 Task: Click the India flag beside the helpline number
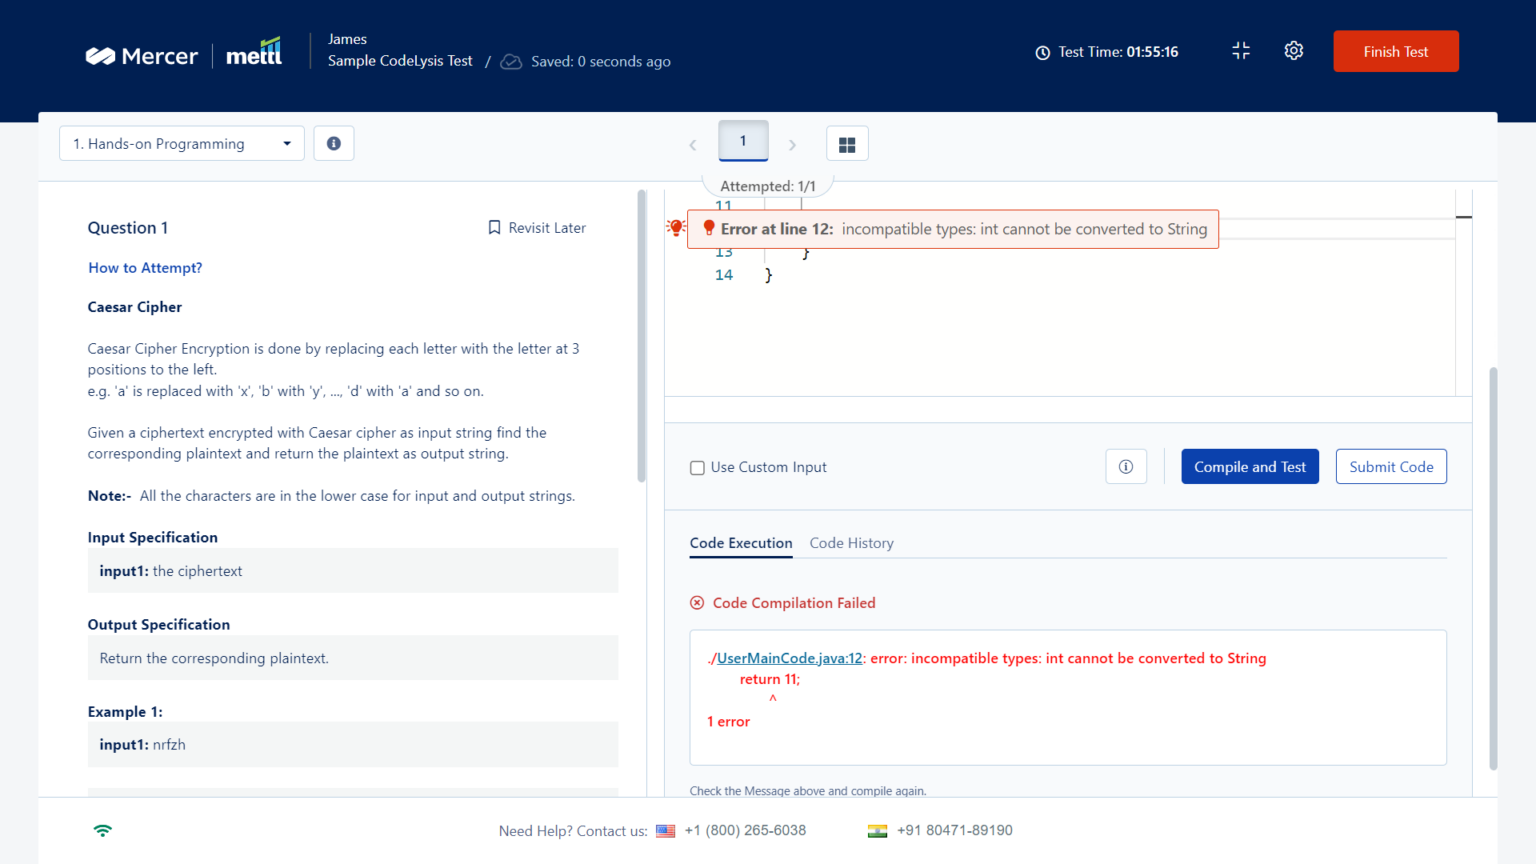click(x=877, y=829)
